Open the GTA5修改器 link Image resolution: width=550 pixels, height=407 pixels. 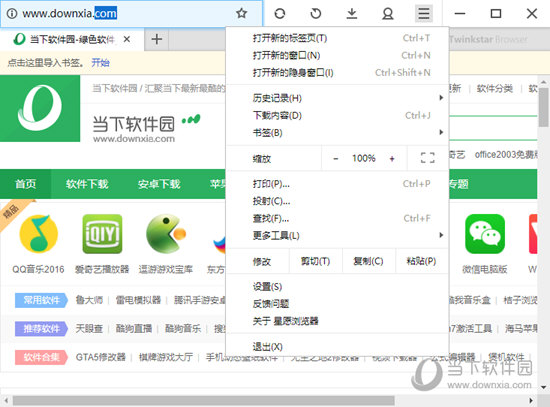[x=101, y=357]
